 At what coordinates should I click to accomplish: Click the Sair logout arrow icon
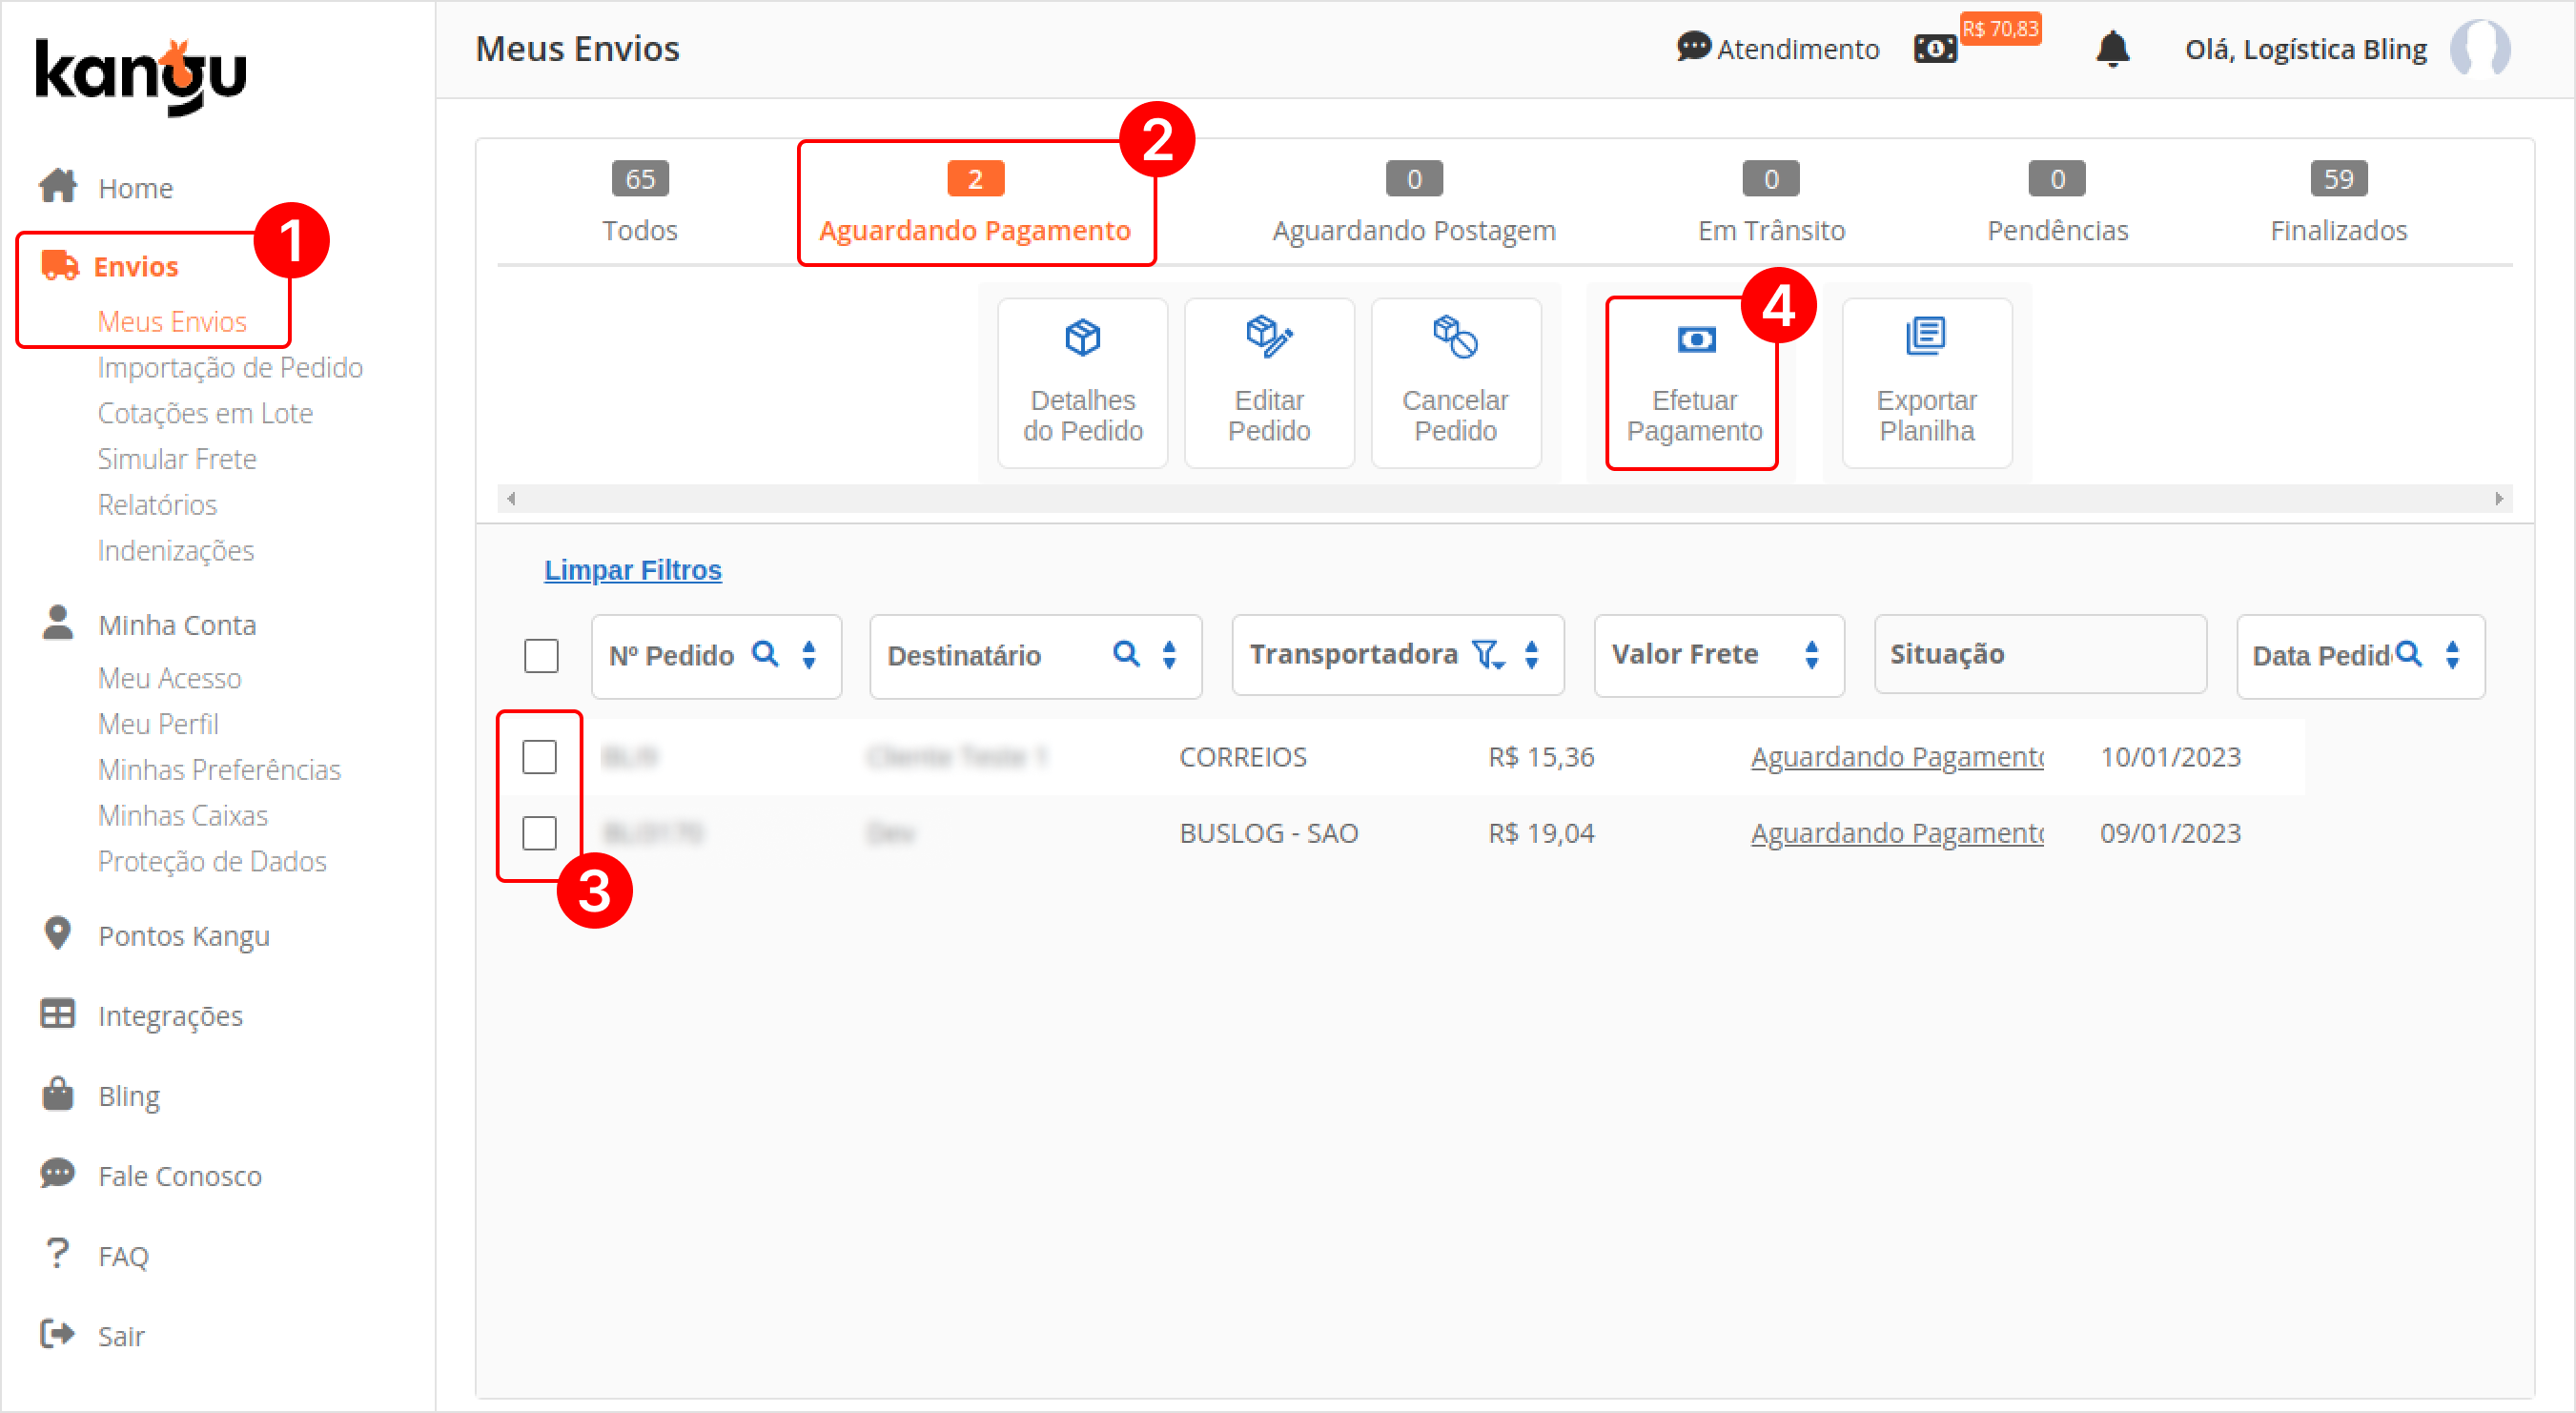click(58, 1334)
